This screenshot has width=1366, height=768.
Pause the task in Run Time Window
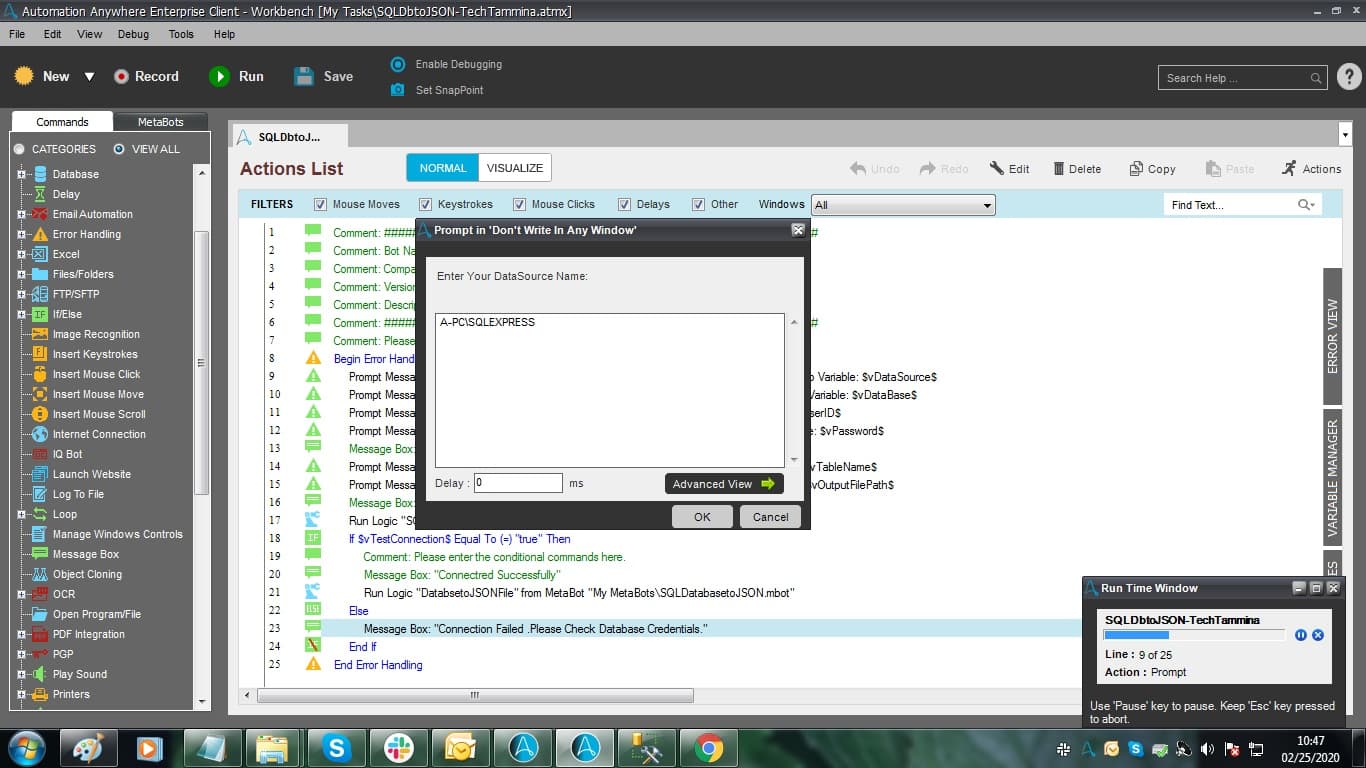[x=1301, y=635]
